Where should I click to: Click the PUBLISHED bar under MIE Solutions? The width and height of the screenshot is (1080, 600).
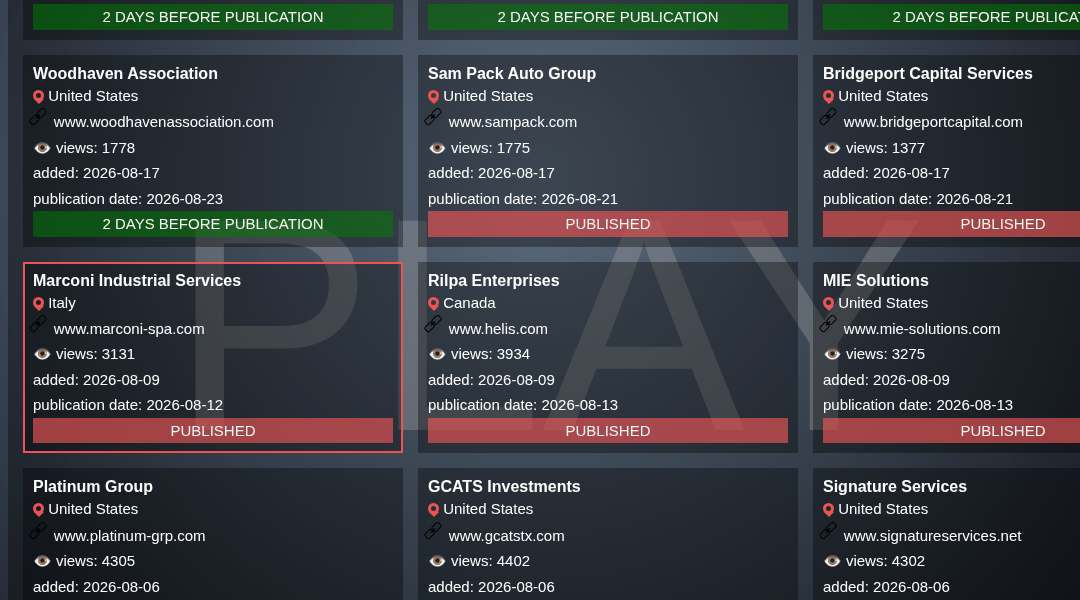pos(951,431)
